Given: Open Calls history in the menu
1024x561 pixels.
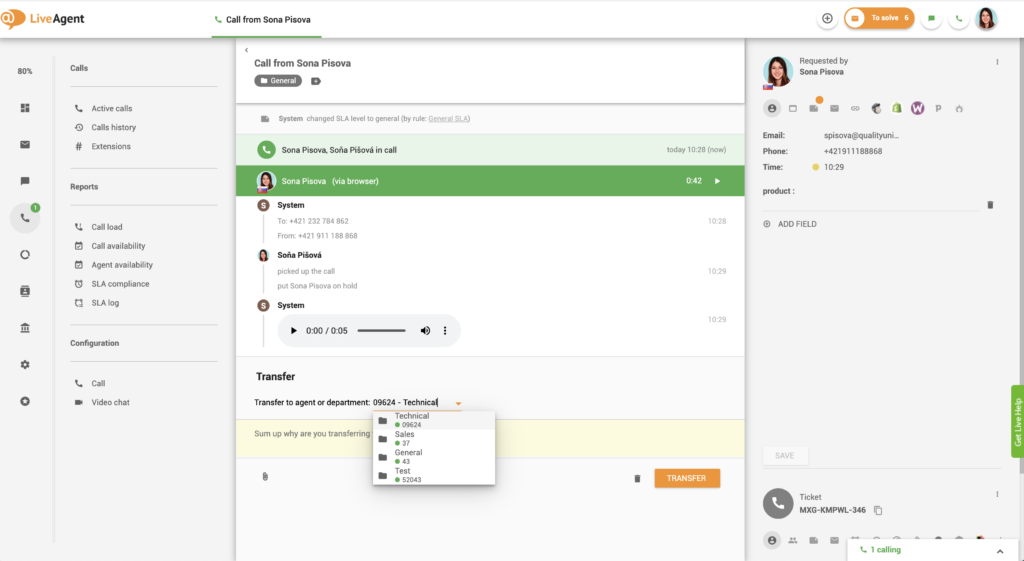Looking at the screenshot, I should [x=113, y=127].
